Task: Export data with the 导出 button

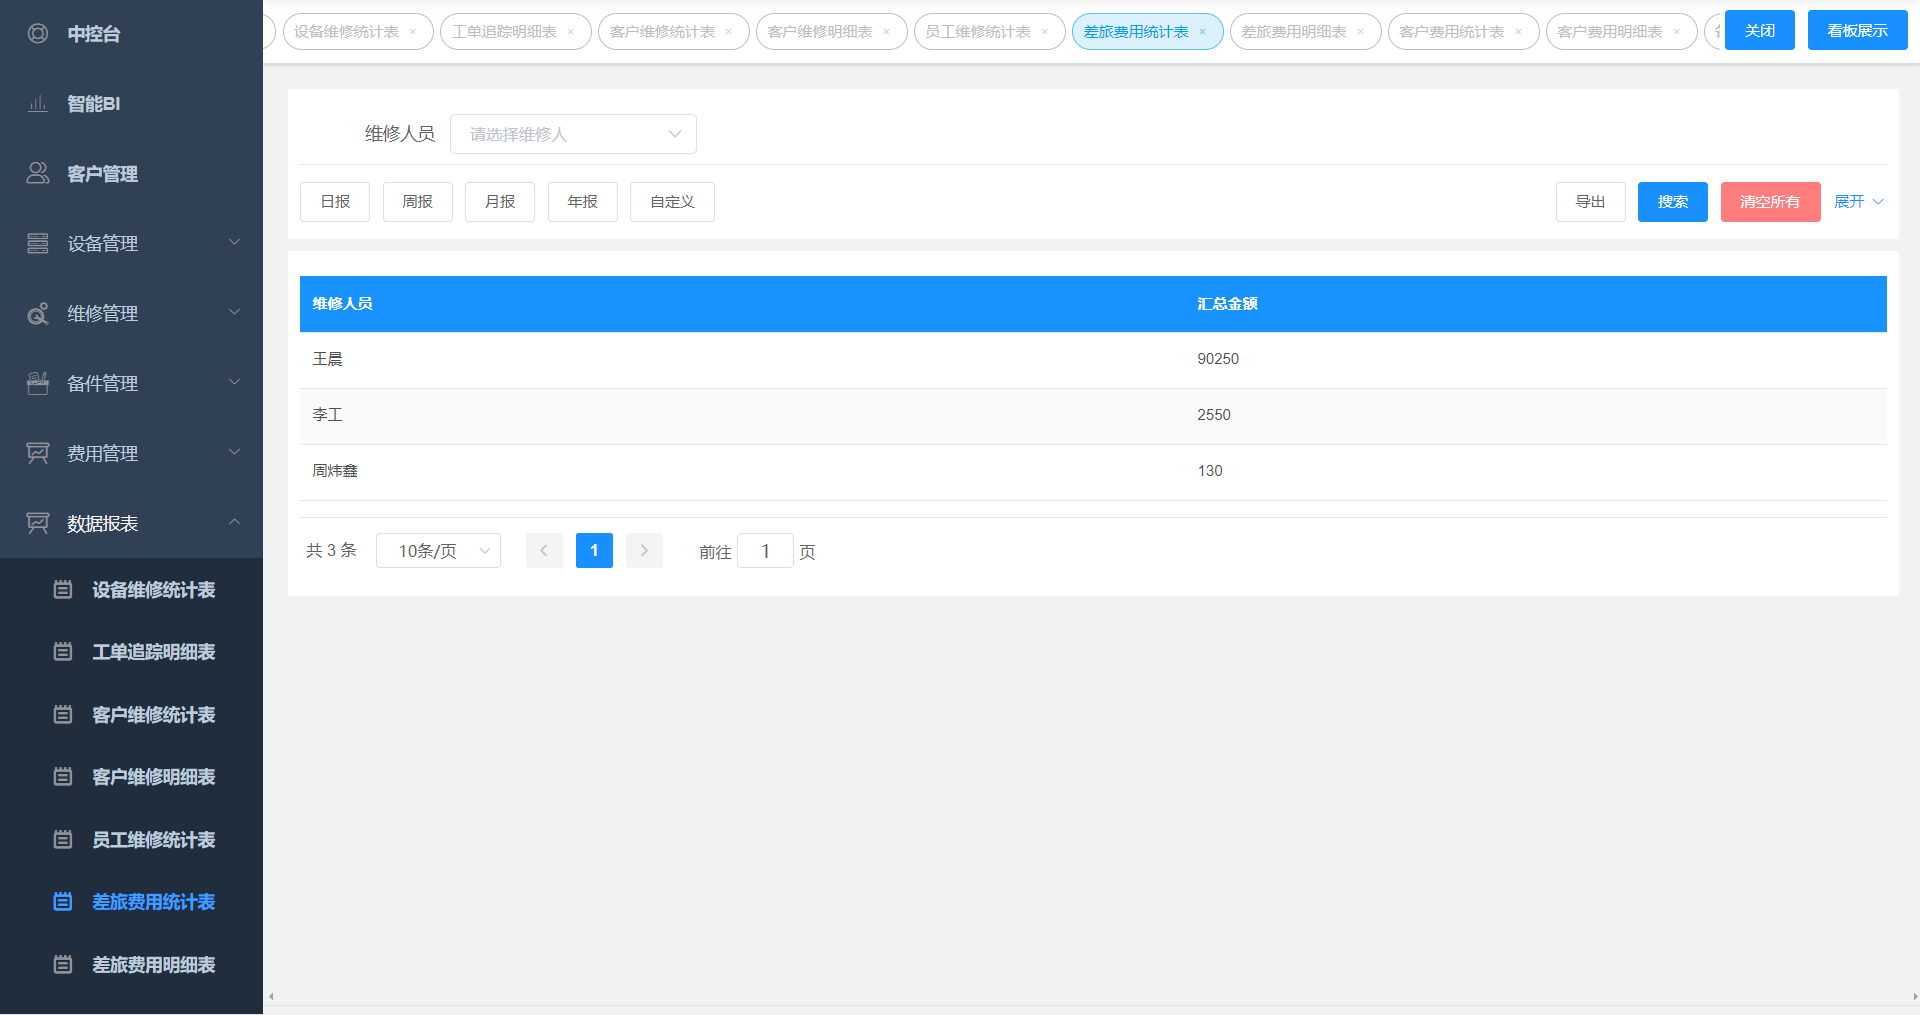Action: [1590, 202]
